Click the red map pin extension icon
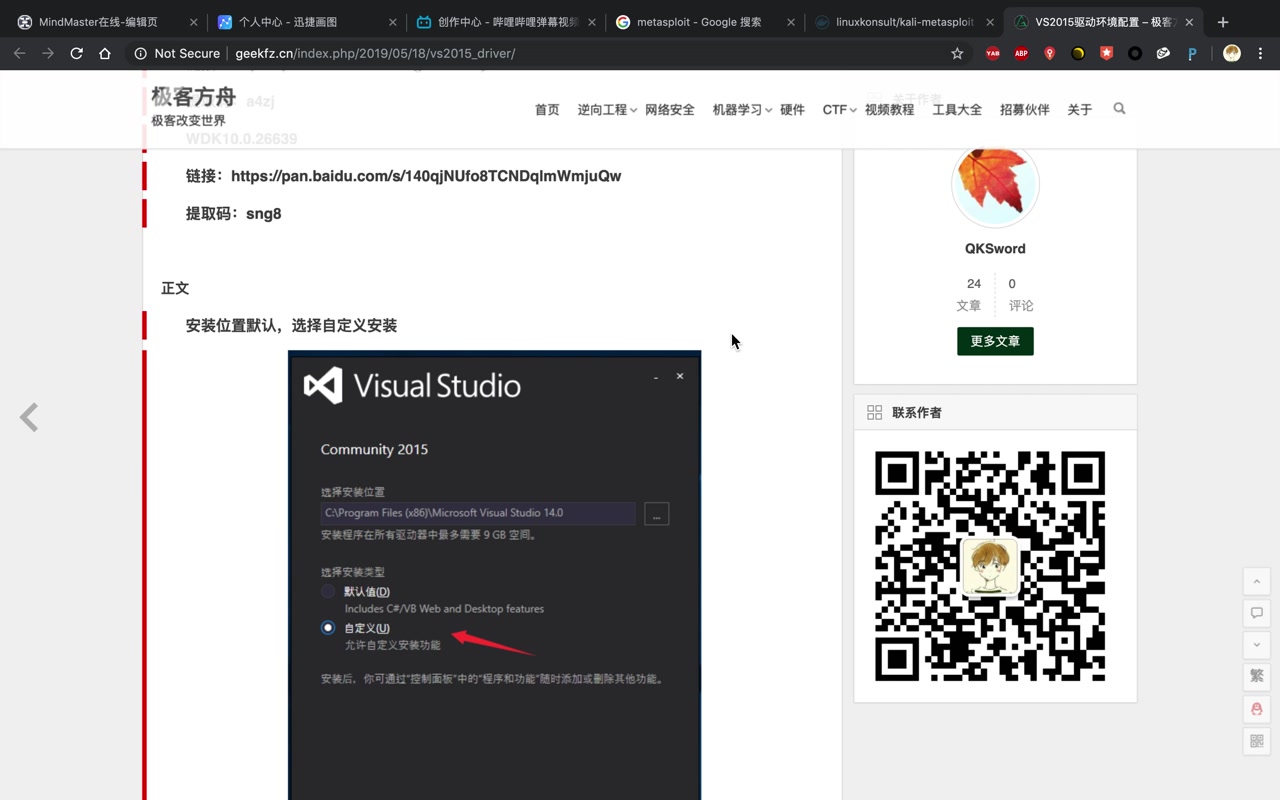Screen dimensions: 1280x800 pos(1049,54)
